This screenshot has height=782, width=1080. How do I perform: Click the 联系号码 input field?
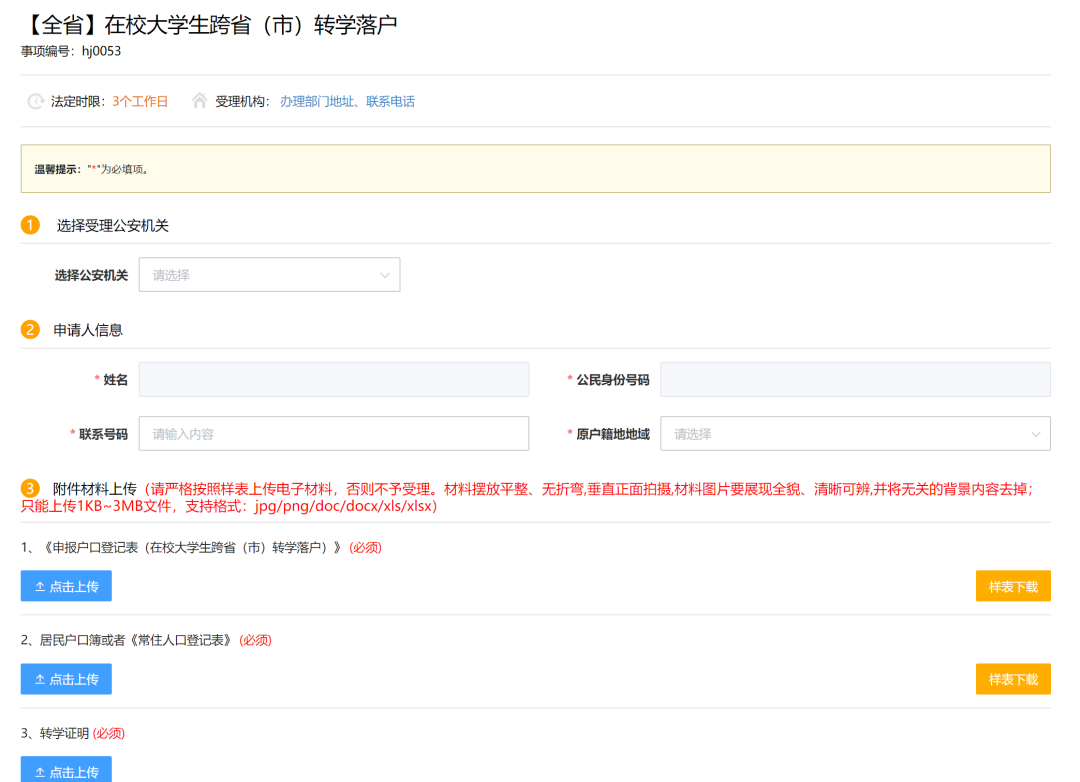[x=334, y=433]
